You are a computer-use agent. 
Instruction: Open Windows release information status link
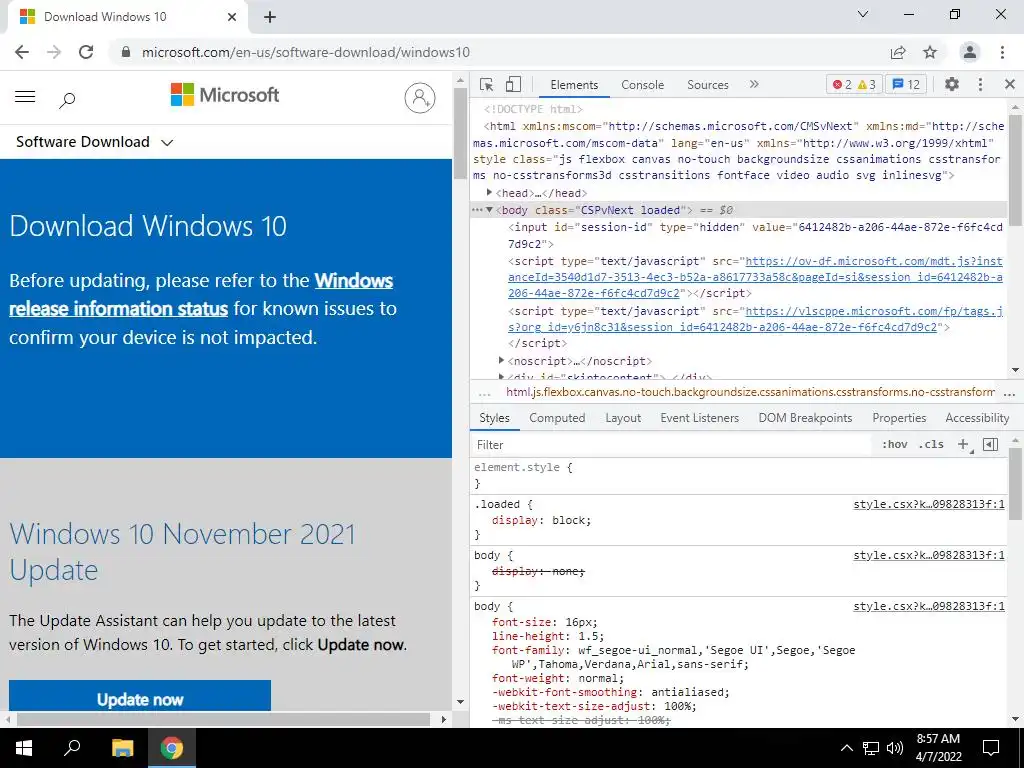coord(201,295)
